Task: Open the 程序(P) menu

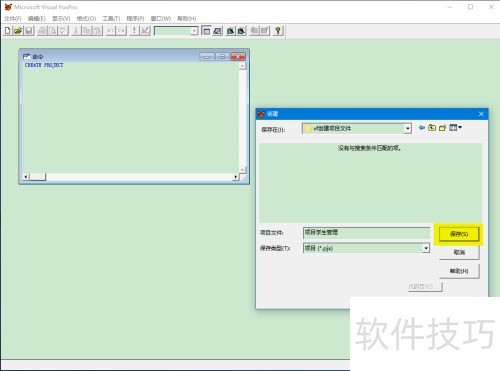Action: [135, 18]
